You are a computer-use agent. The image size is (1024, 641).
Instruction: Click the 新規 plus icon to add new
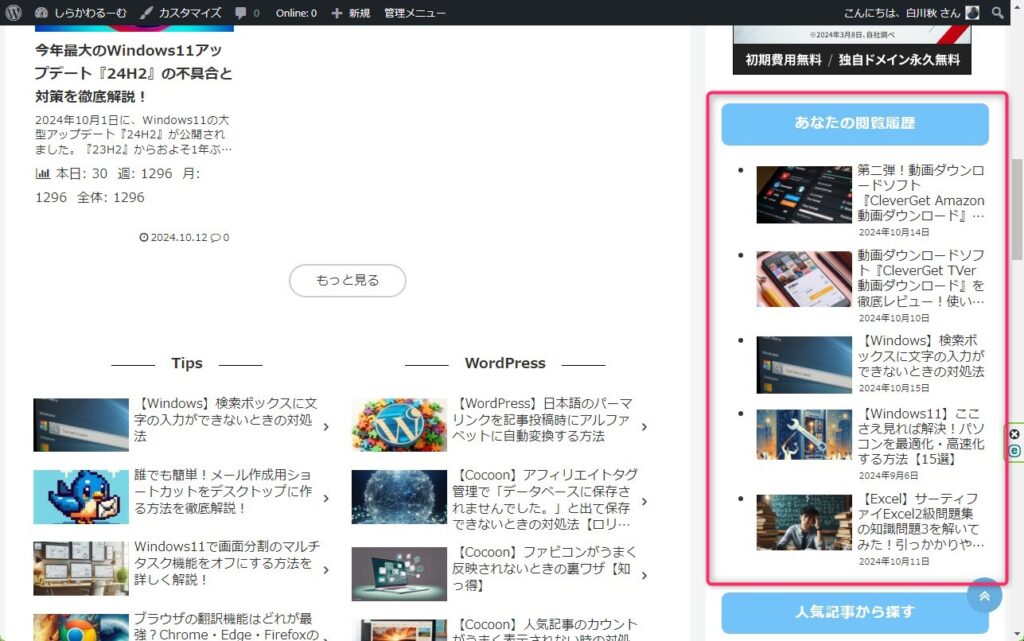click(337, 13)
